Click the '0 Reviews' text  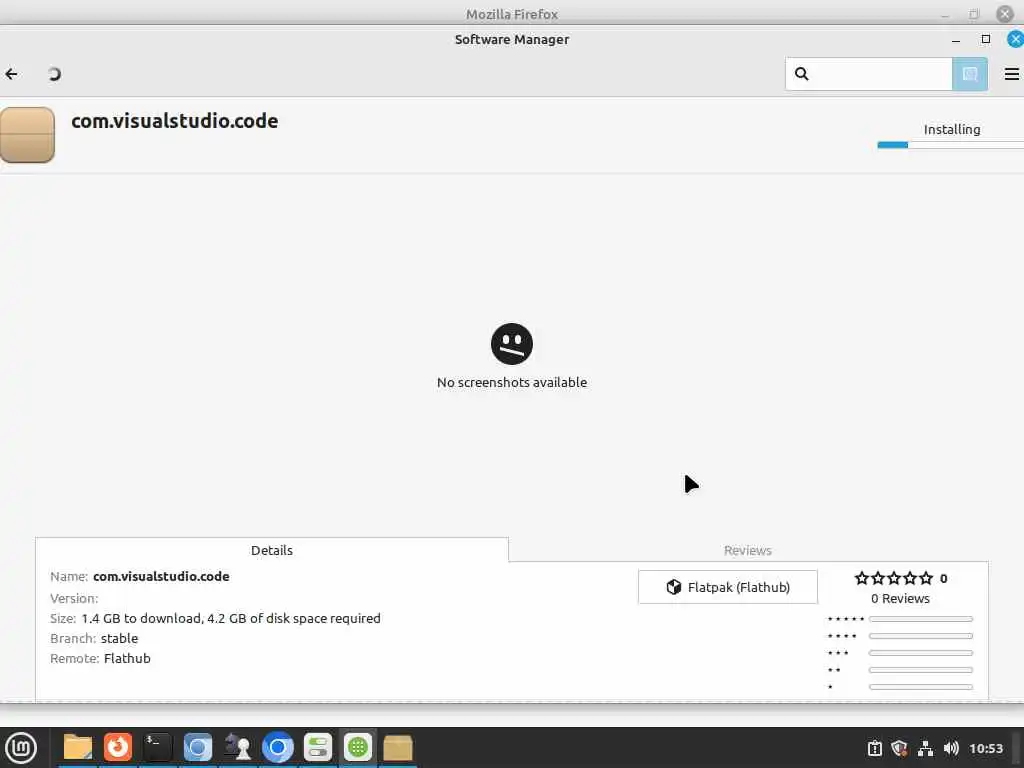tap(900, 598)
